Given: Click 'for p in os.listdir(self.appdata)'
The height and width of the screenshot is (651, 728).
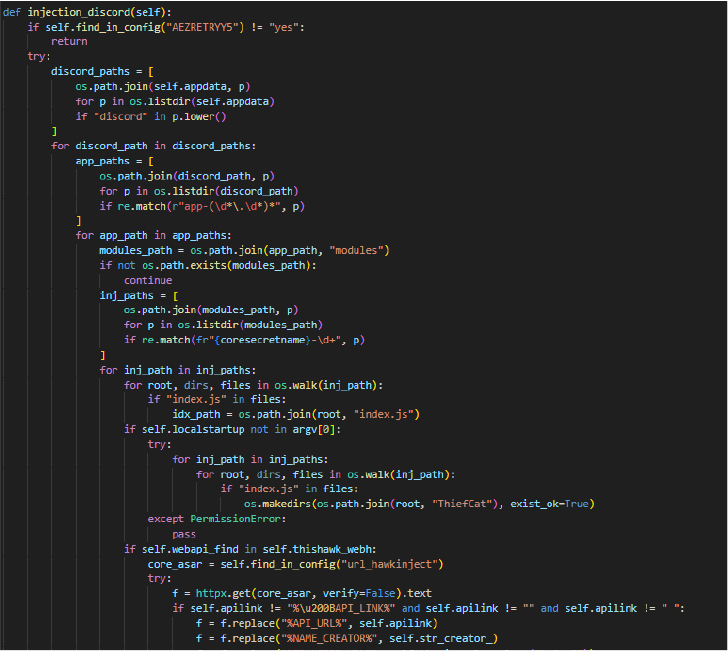Looking at the screenshot, I should click(x=175, y=102).
